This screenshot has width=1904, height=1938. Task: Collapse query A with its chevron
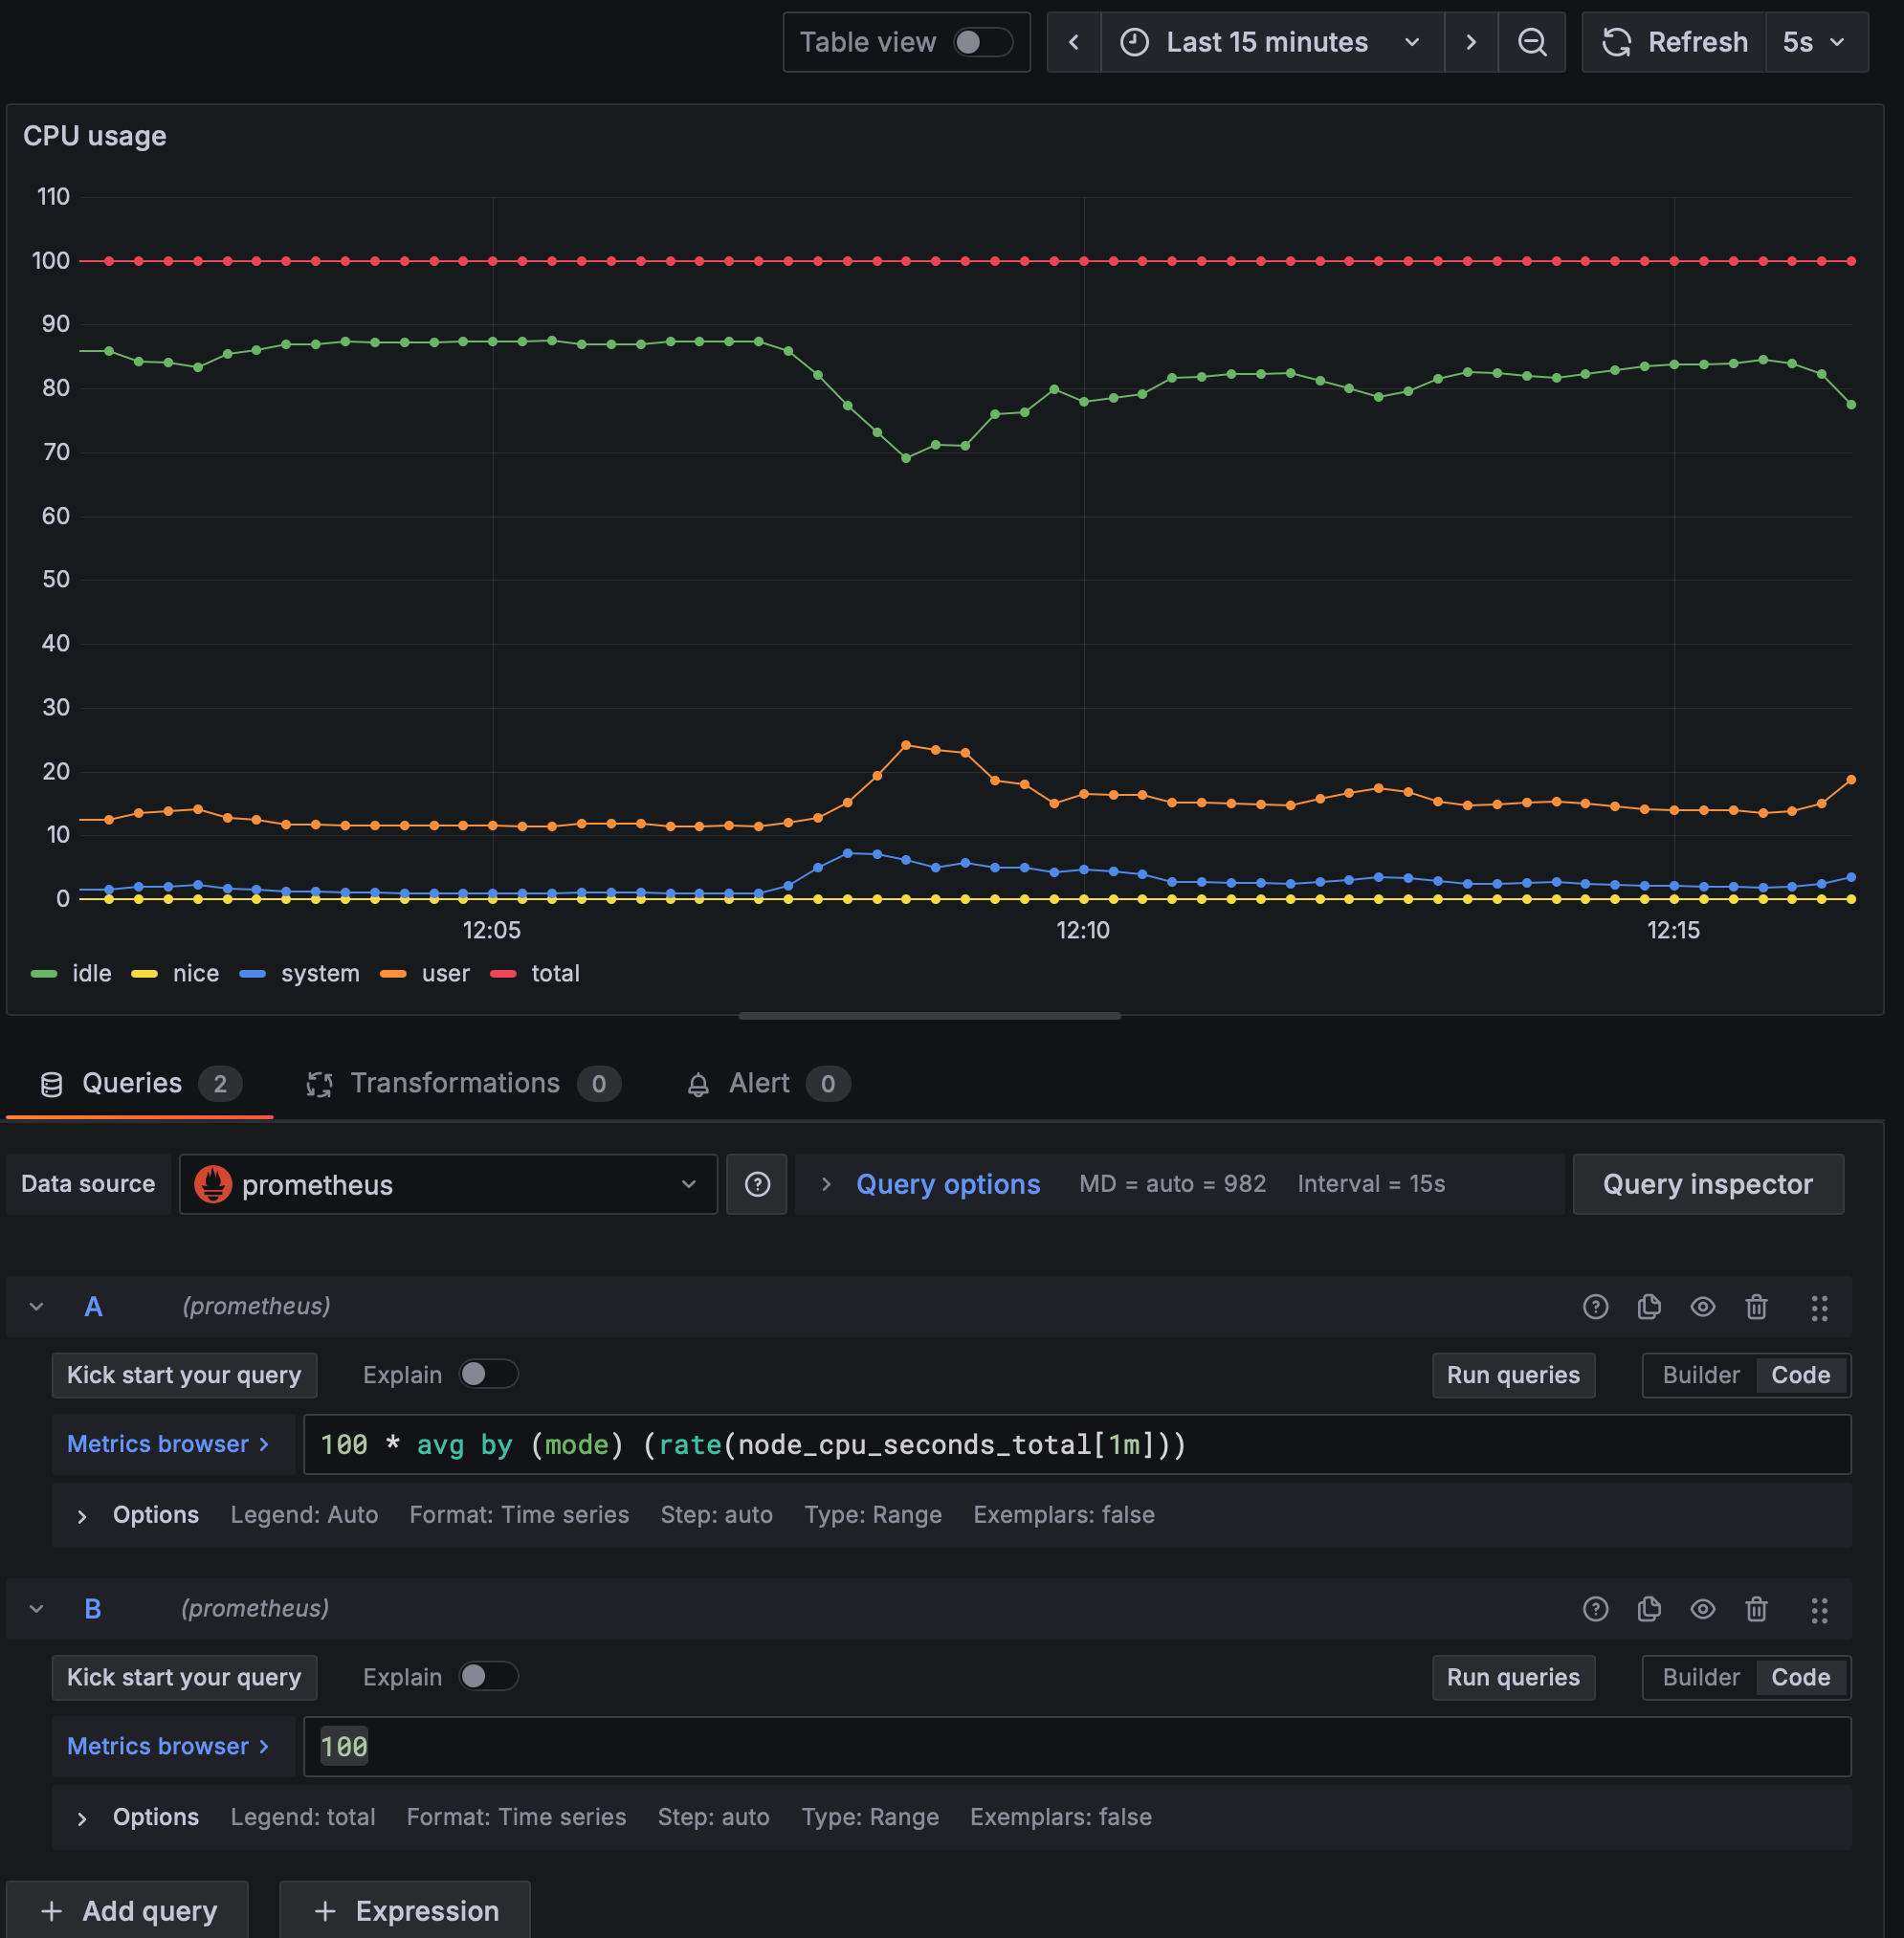[x=36, y=1307]
